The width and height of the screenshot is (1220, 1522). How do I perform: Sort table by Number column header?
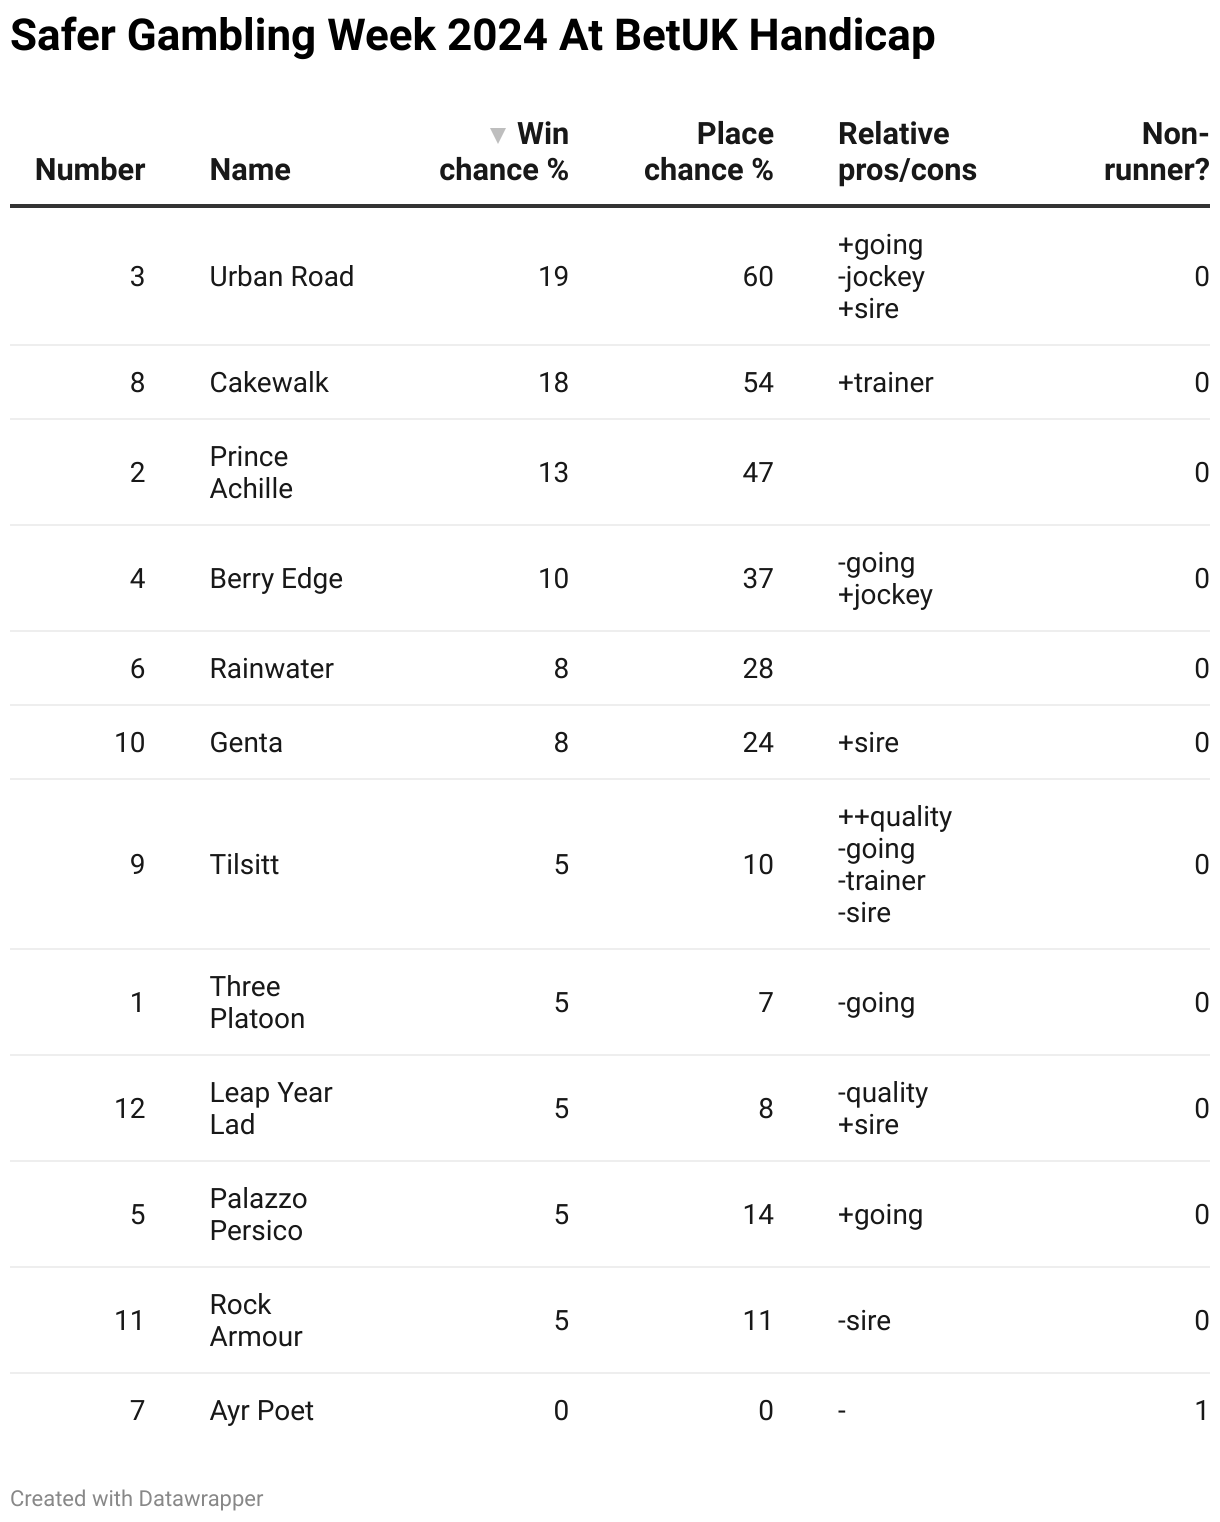(x=90, y=170)
